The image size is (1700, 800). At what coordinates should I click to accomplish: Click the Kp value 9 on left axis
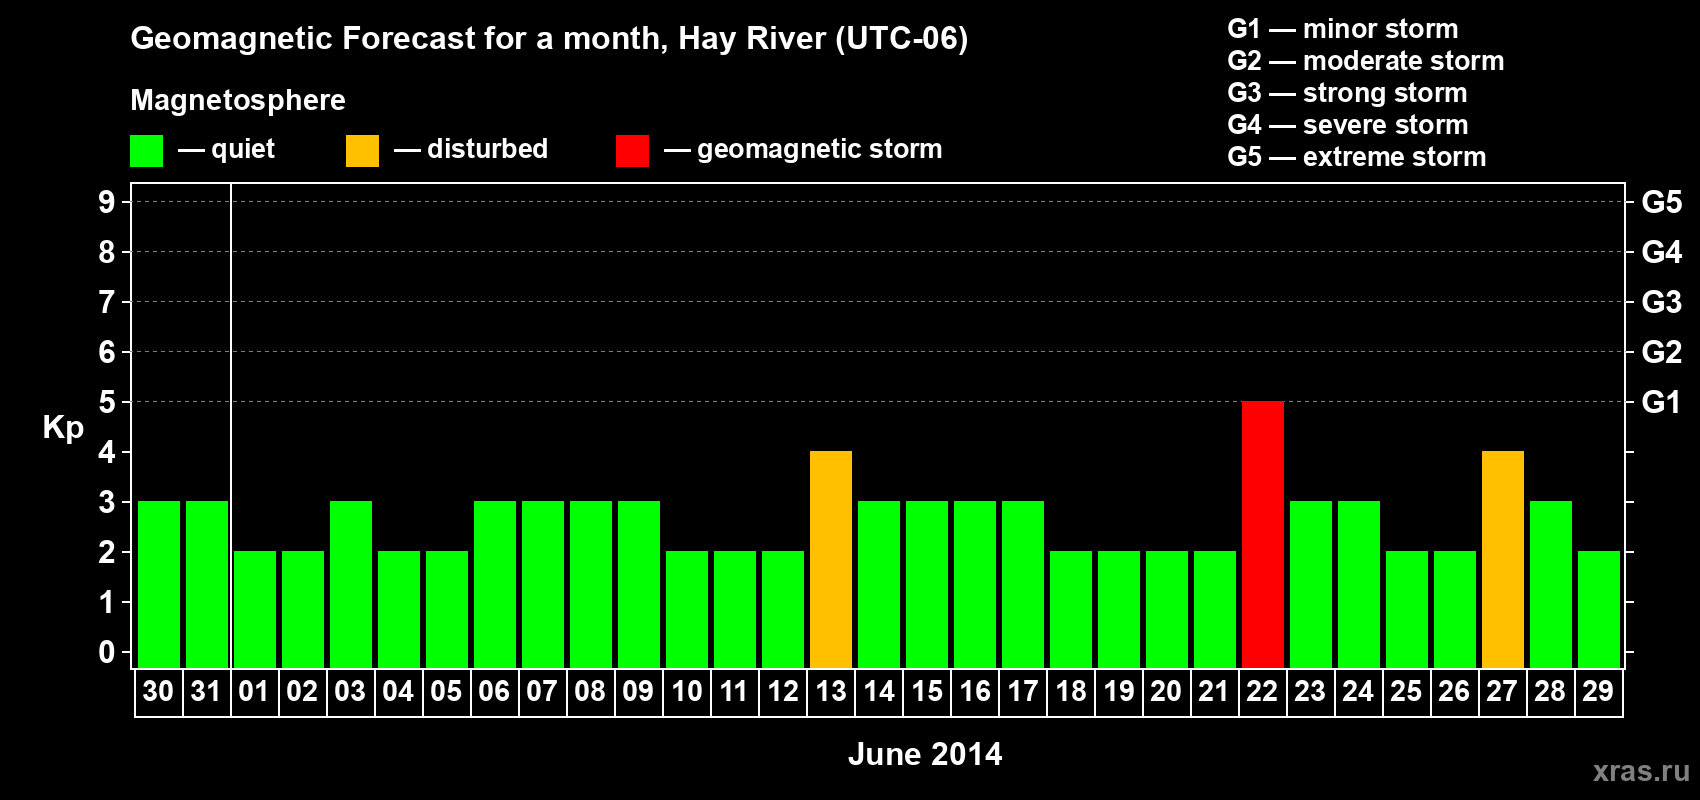click(x=107, y=202)
